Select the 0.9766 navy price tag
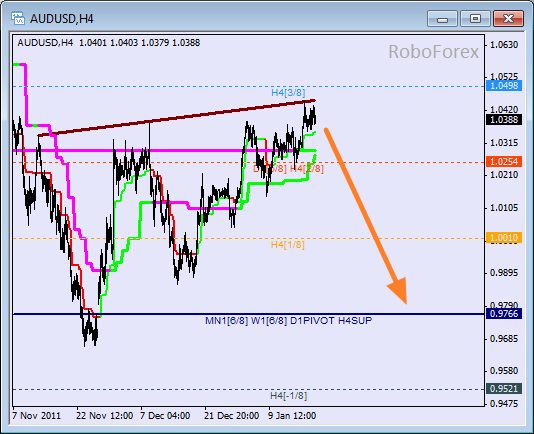Image resolution: width=534 pixels, height=434 pixels. 504,313
